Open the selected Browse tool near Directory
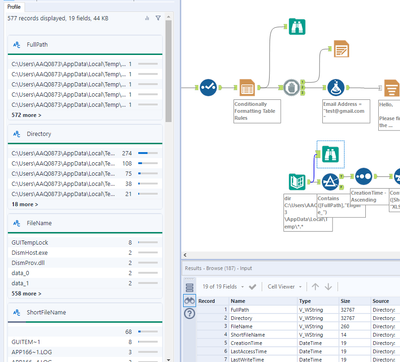This screenshot has height=362, width=400. [330, 154]
